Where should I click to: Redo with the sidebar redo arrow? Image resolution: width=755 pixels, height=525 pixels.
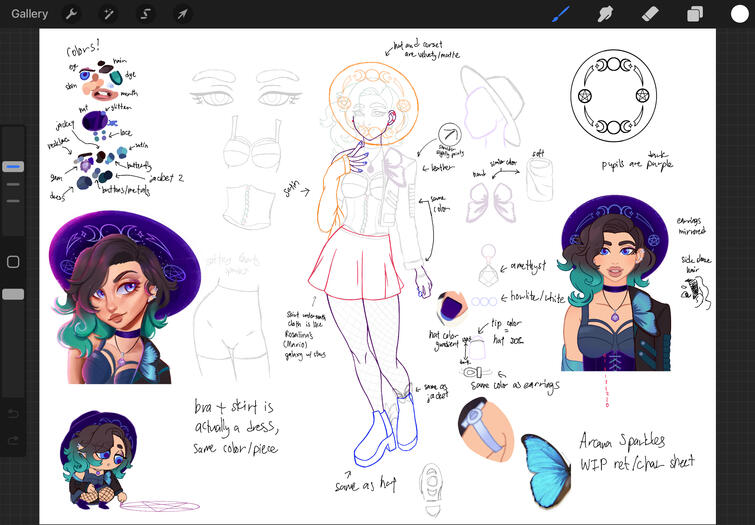[13, 440]
